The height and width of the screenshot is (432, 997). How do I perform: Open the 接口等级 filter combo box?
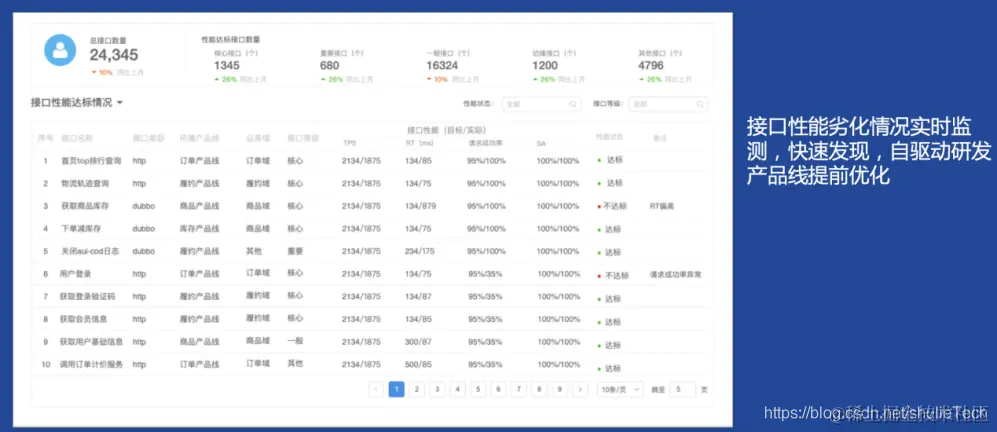tap(668, 104)
